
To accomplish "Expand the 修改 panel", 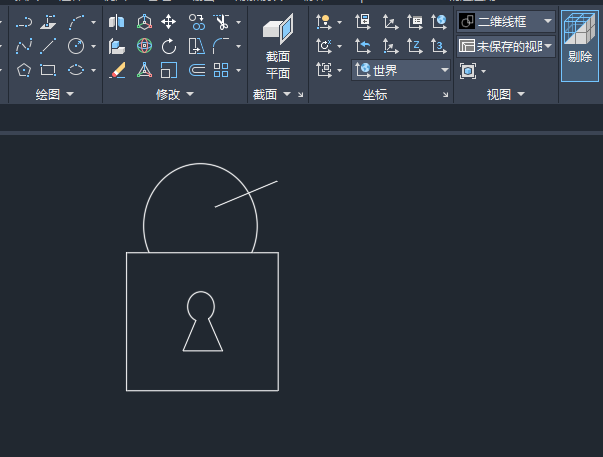I will [175, 94].
